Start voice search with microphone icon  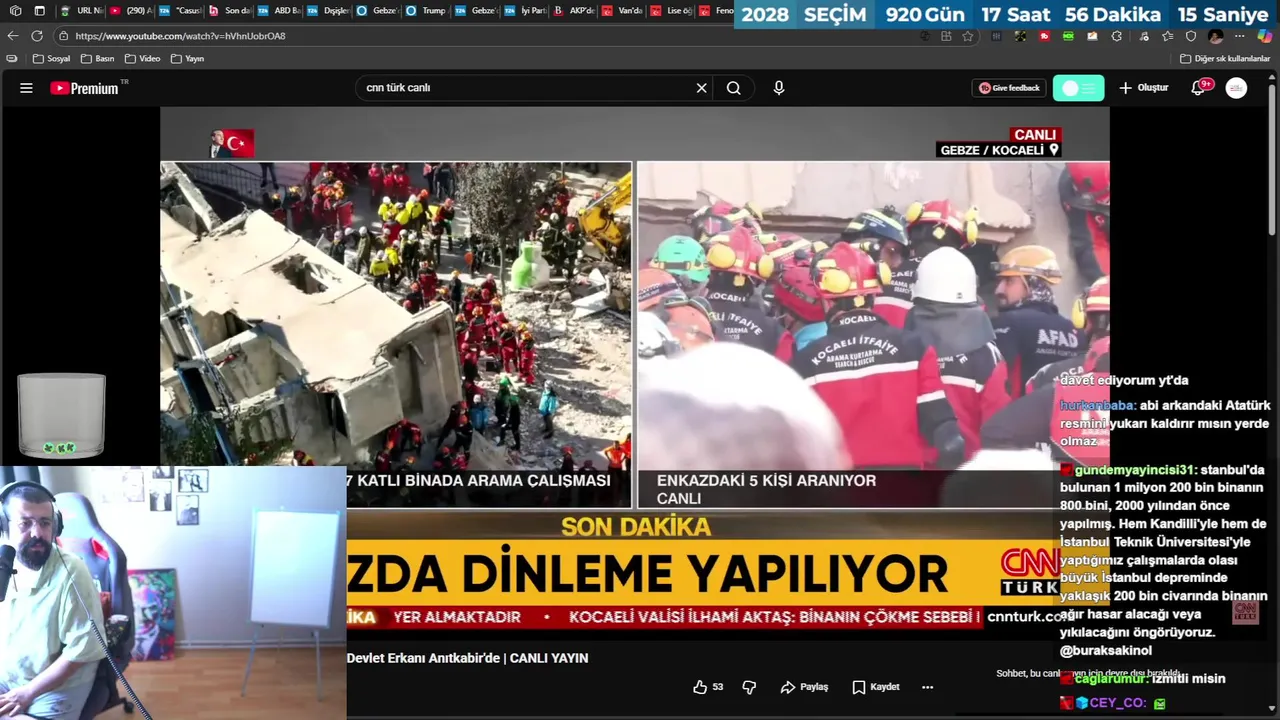click(779, 88)
